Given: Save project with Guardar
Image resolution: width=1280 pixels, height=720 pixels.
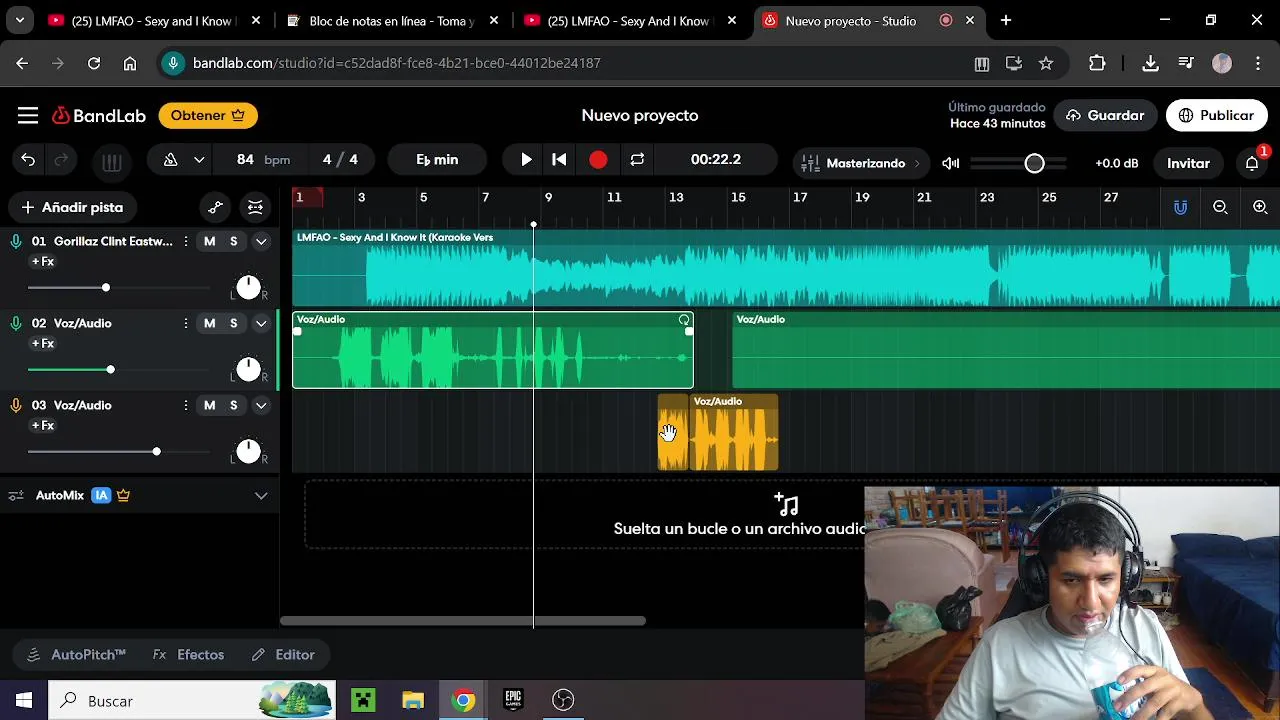Looking at the screenshot, I should [x=1105, y=116].
